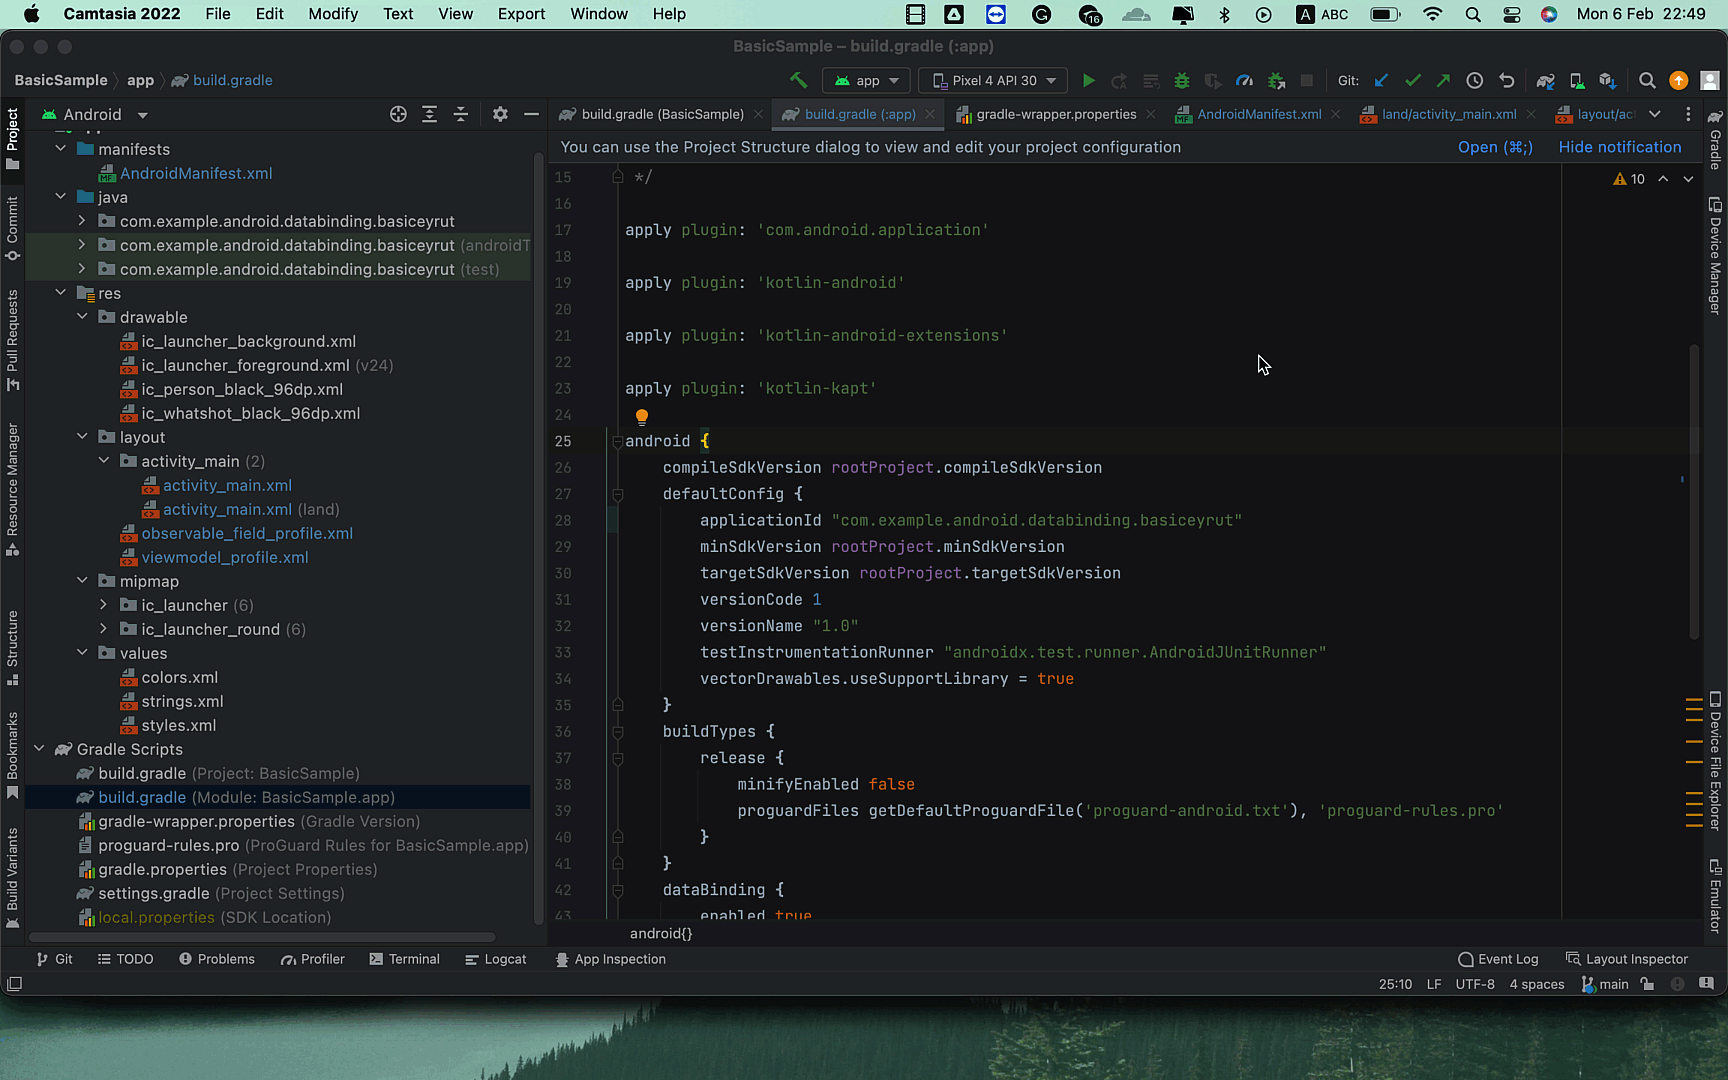Open the Pixel 4 API 30 device dropdown

click(993, 80)
